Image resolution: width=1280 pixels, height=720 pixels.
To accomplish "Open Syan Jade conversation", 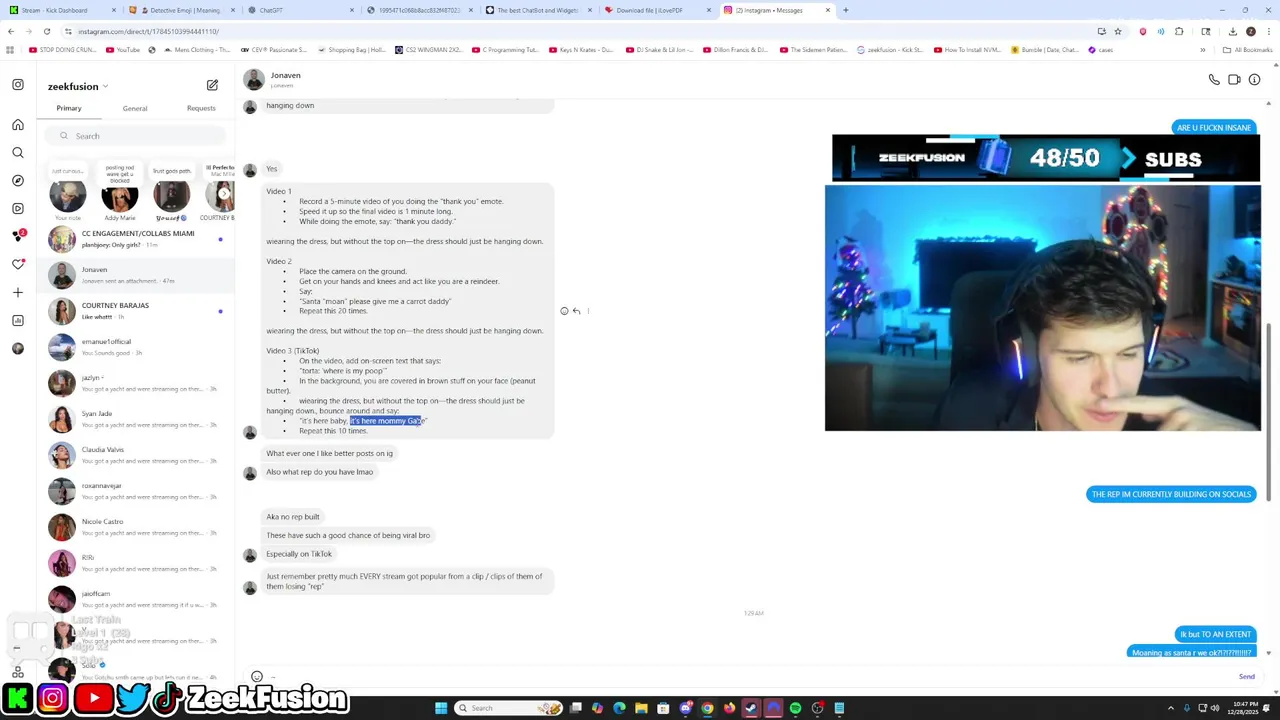I will tap(135, 419).
